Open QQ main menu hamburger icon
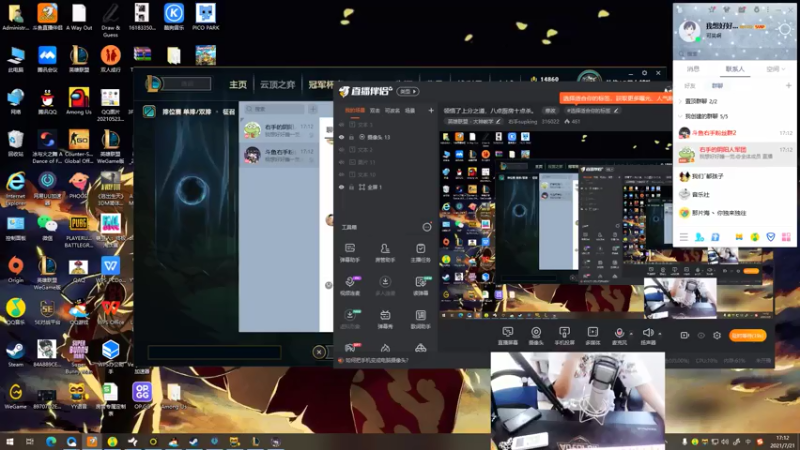Image resolution: width=800 pixels, height=450 pixels. (x=684, y=237)
